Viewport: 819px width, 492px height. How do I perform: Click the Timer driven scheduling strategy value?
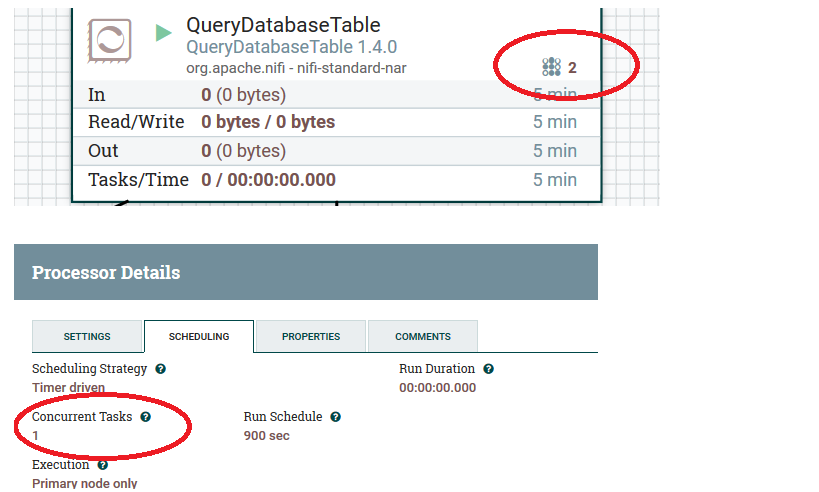click(68, 388)
